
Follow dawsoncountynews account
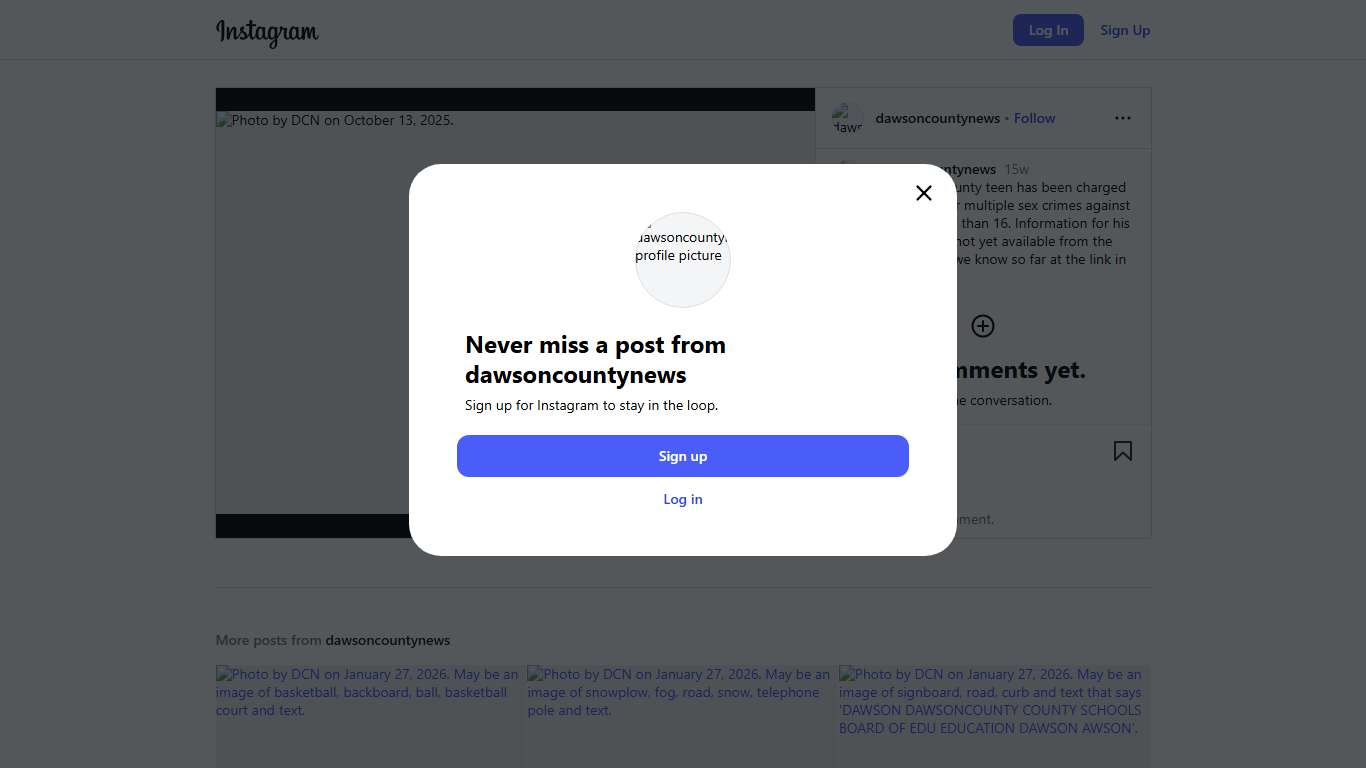1034,118
